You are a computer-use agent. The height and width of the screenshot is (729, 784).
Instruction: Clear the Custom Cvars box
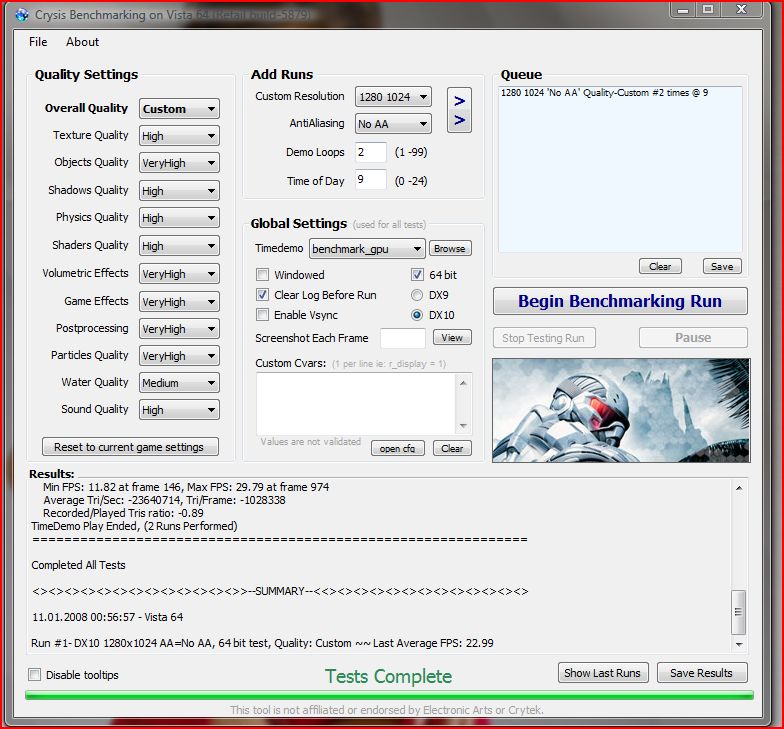pos(452,448)
